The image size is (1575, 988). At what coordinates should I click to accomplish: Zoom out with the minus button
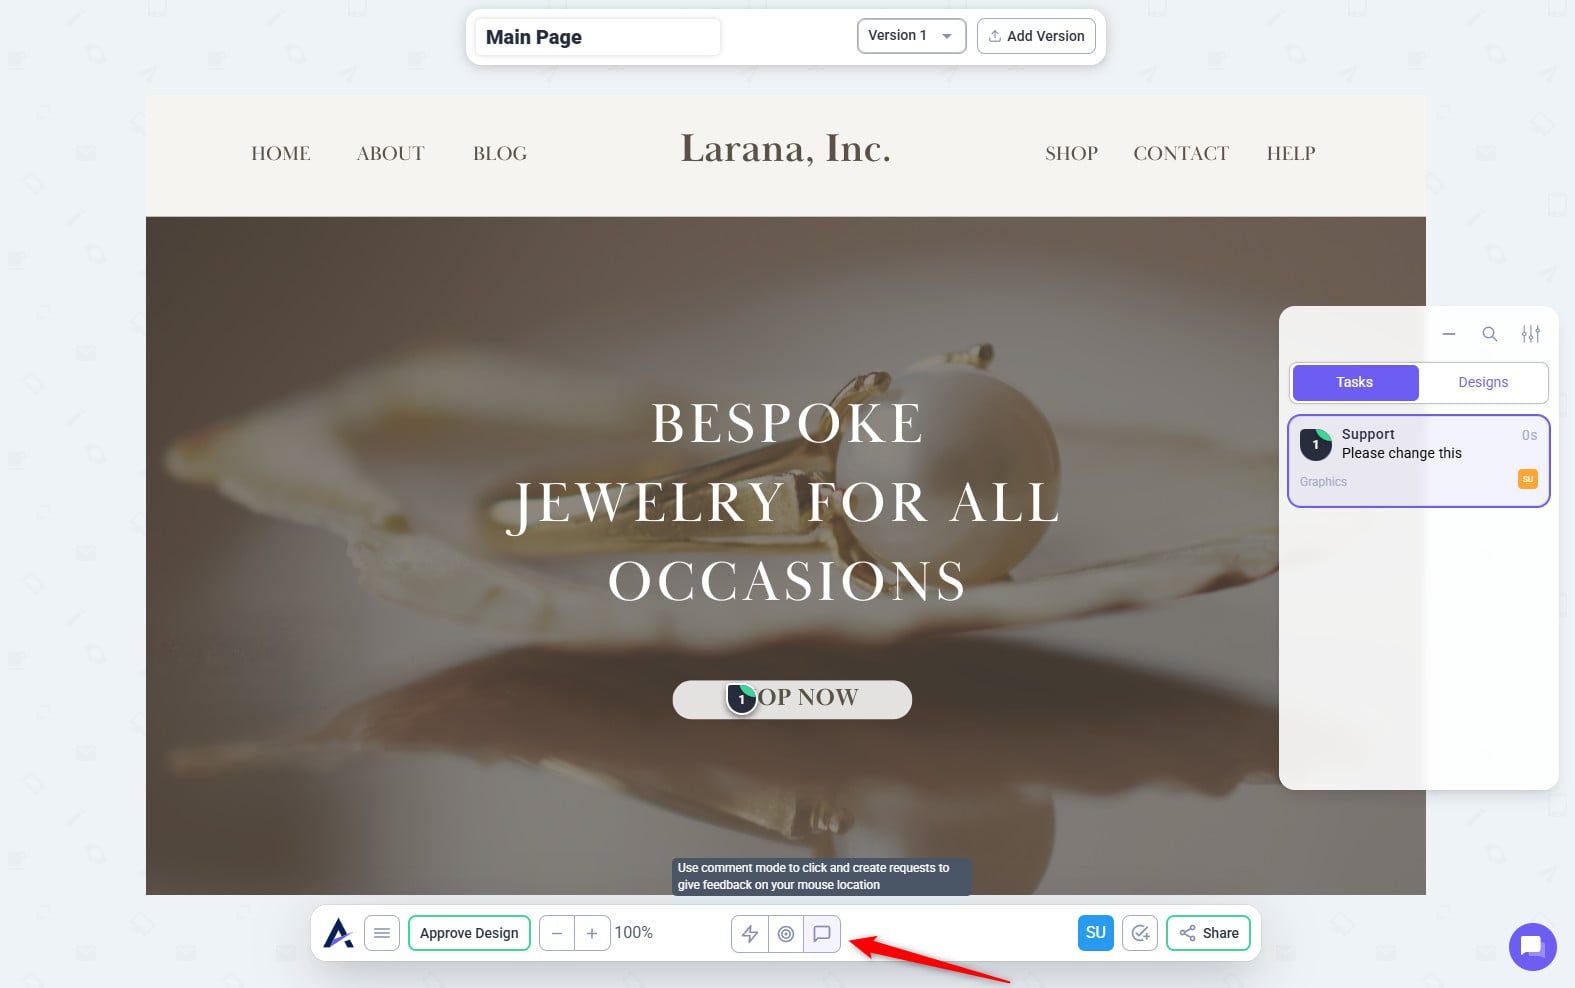[557, 933]
